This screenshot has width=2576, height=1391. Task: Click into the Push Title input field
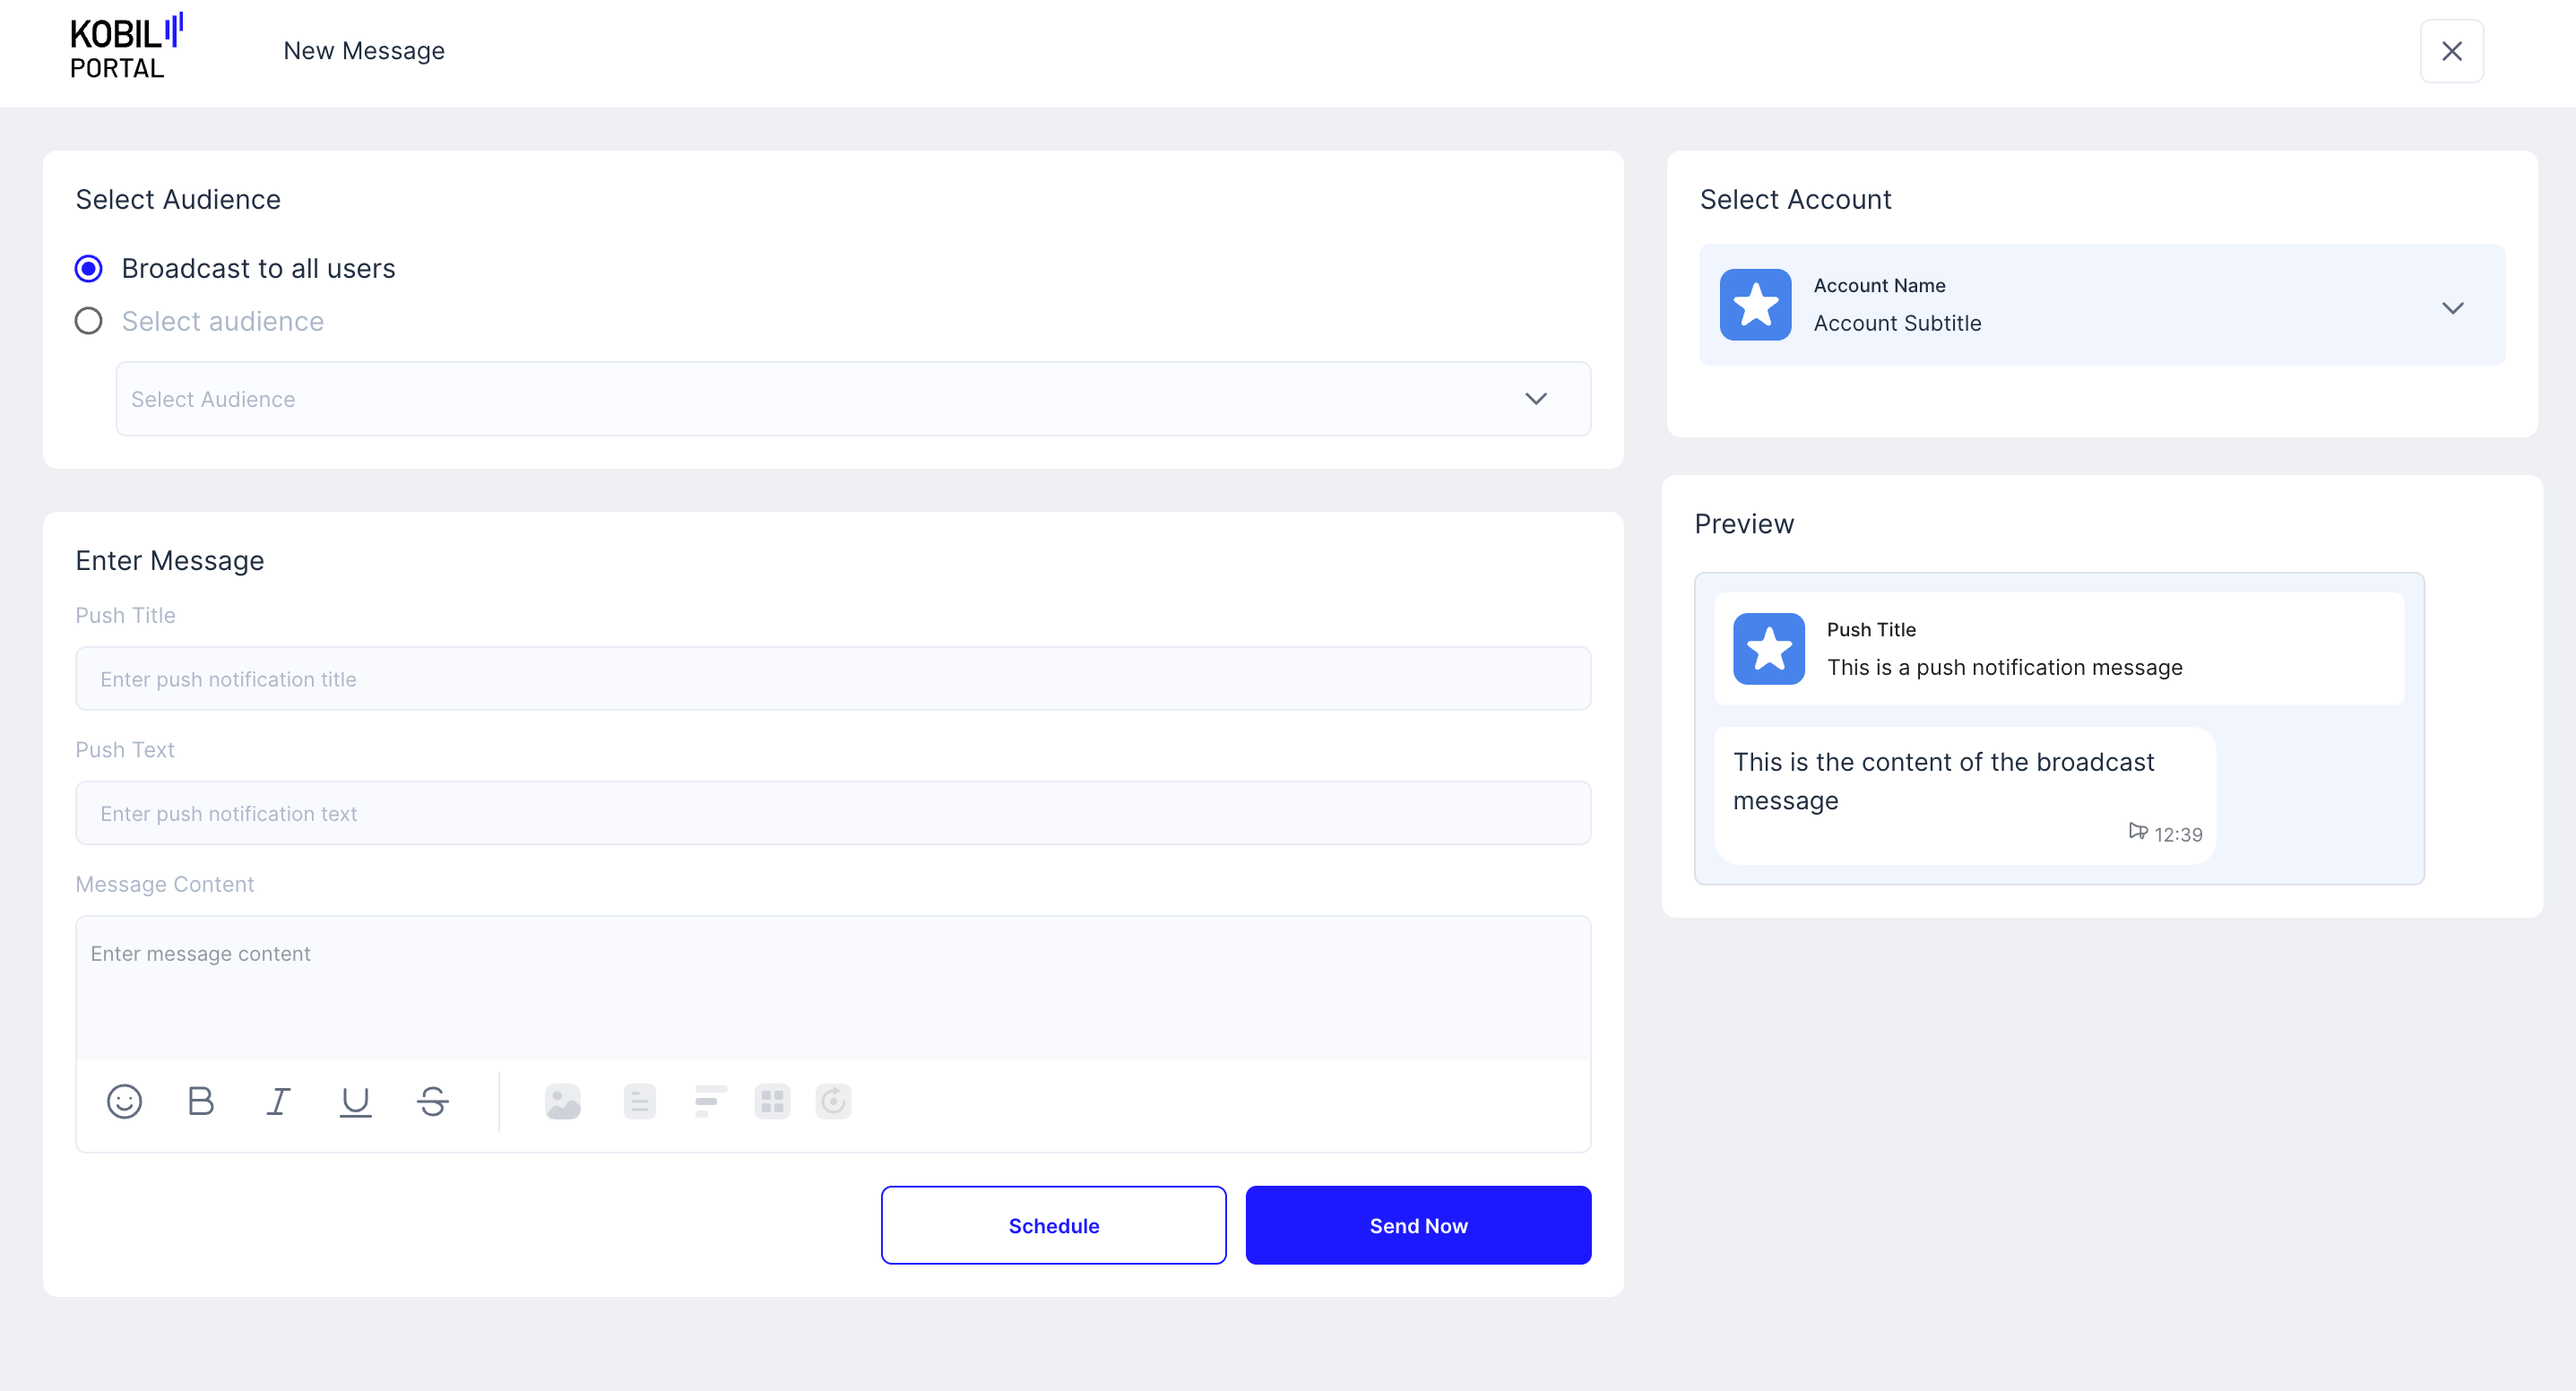(832, 679)
